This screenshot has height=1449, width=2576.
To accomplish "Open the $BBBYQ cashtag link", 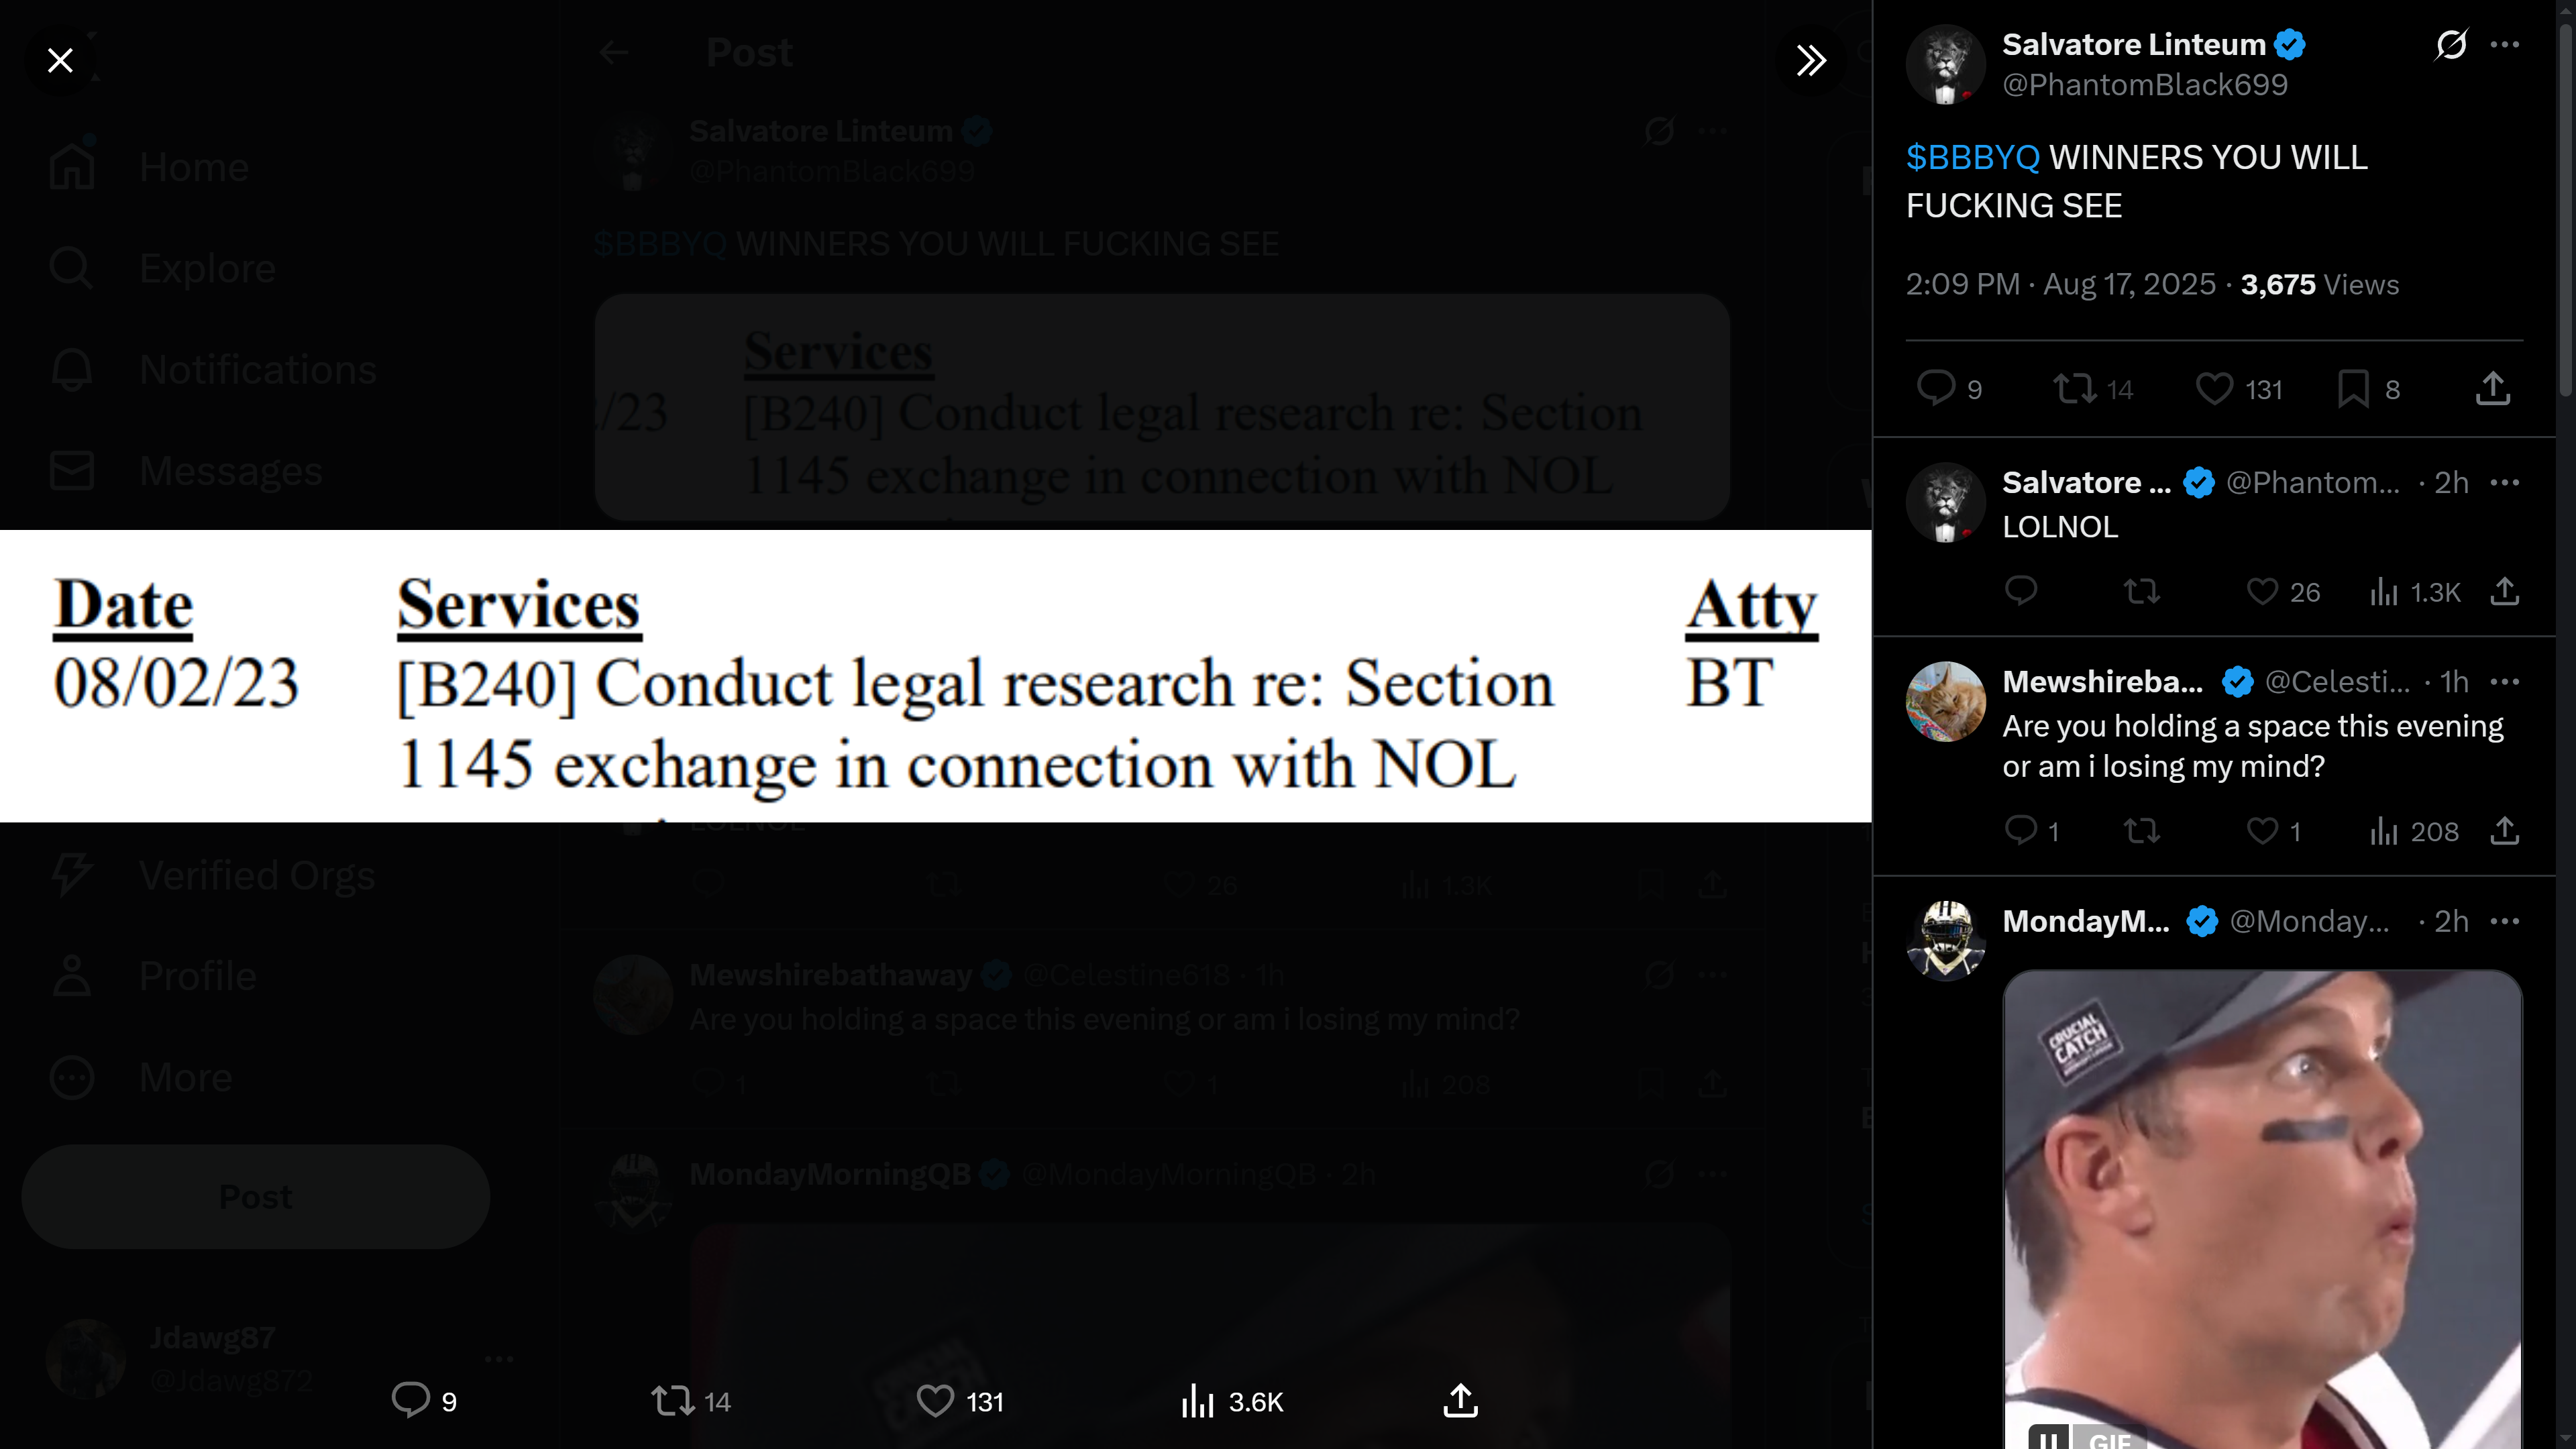I will [x=1972, y=157].
